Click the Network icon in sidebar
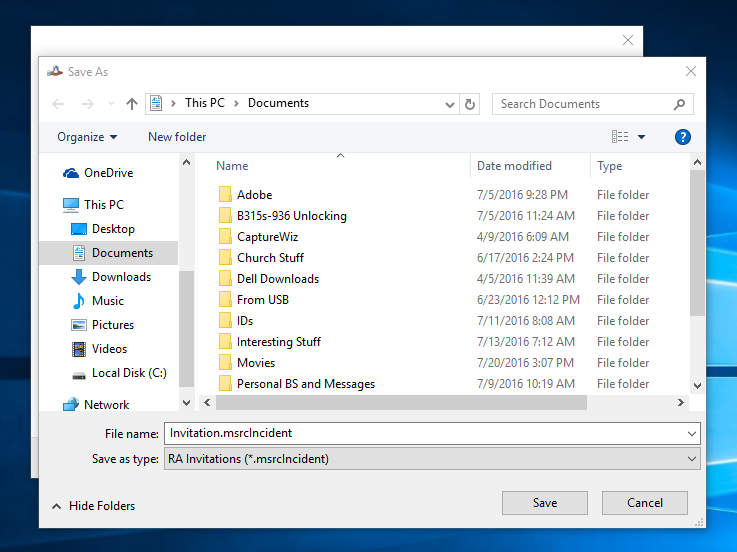Image resolution: width=737 pixels, height=552 pixels. point(71,404)
